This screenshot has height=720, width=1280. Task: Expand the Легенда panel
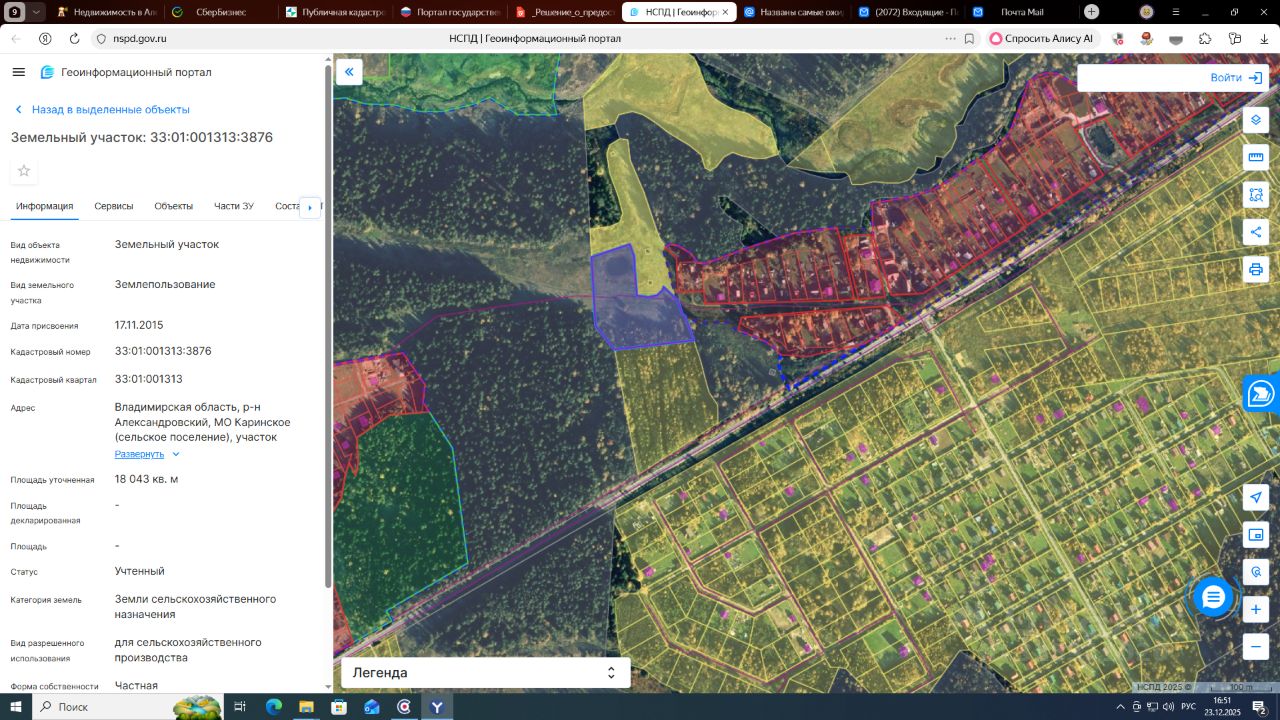click(486, 673)
